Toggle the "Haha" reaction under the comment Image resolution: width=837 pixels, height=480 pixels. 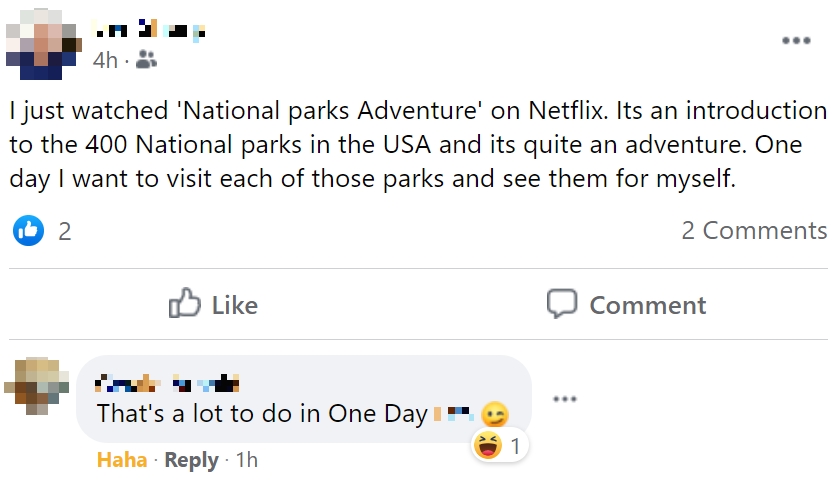coord(122,460)
